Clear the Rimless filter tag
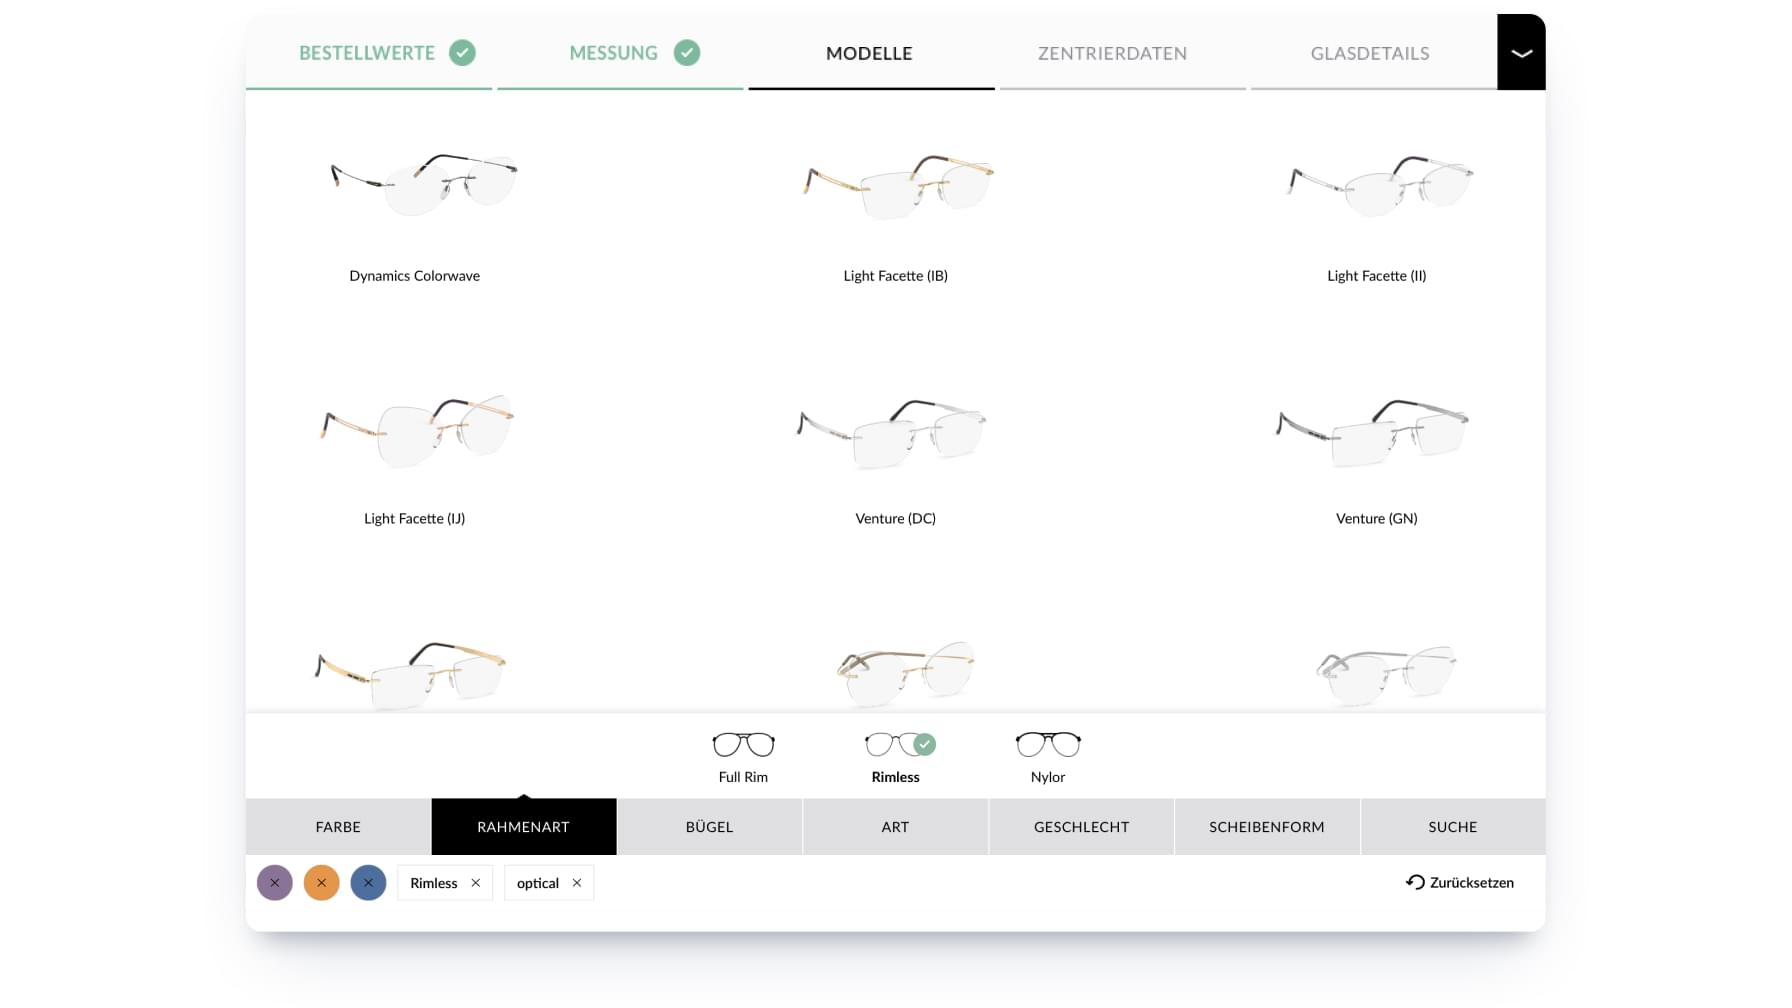 [476, 883]
